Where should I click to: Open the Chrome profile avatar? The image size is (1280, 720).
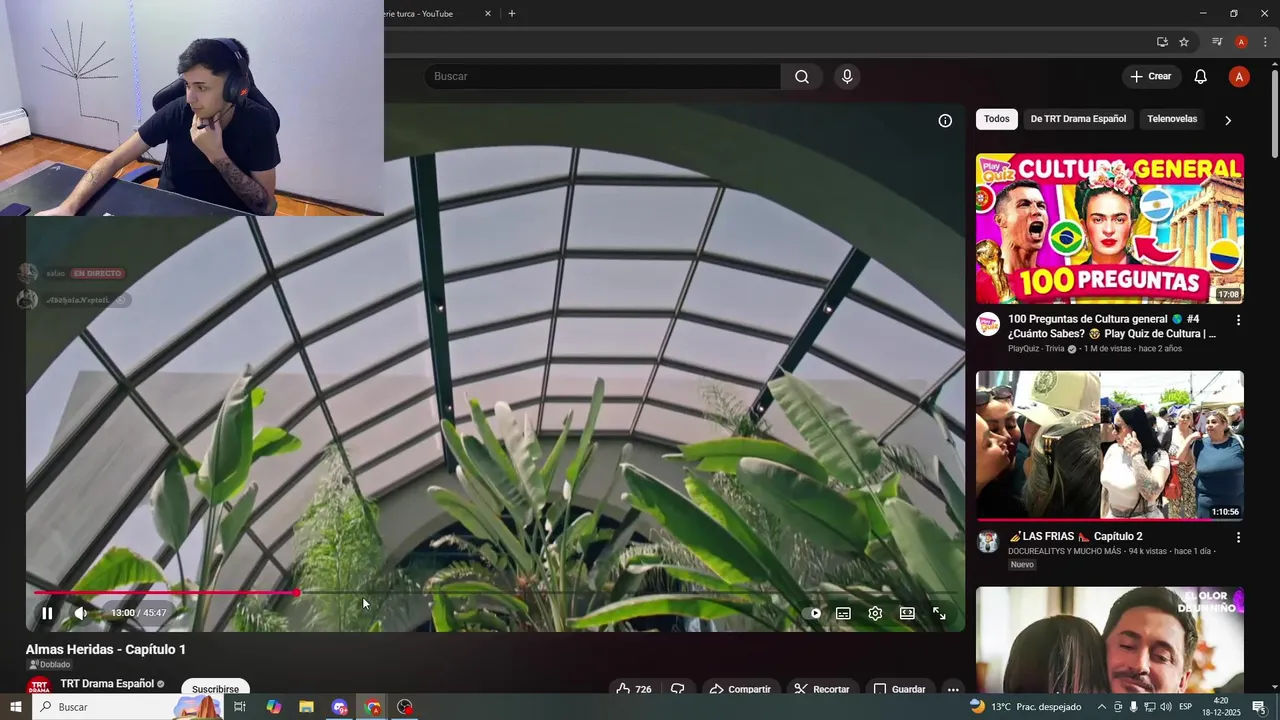[x=1241, y=42]
